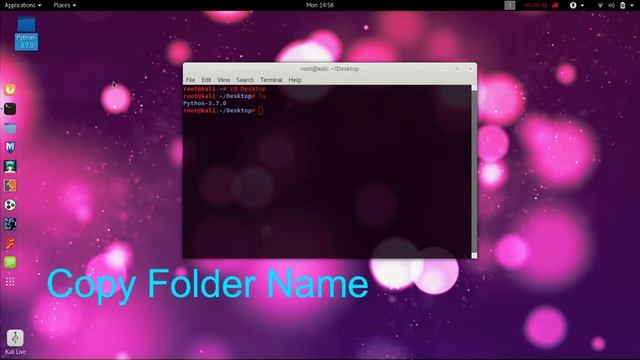
Task: Open the red F Faraday dock icon
Action: click(x=10, y=243)
